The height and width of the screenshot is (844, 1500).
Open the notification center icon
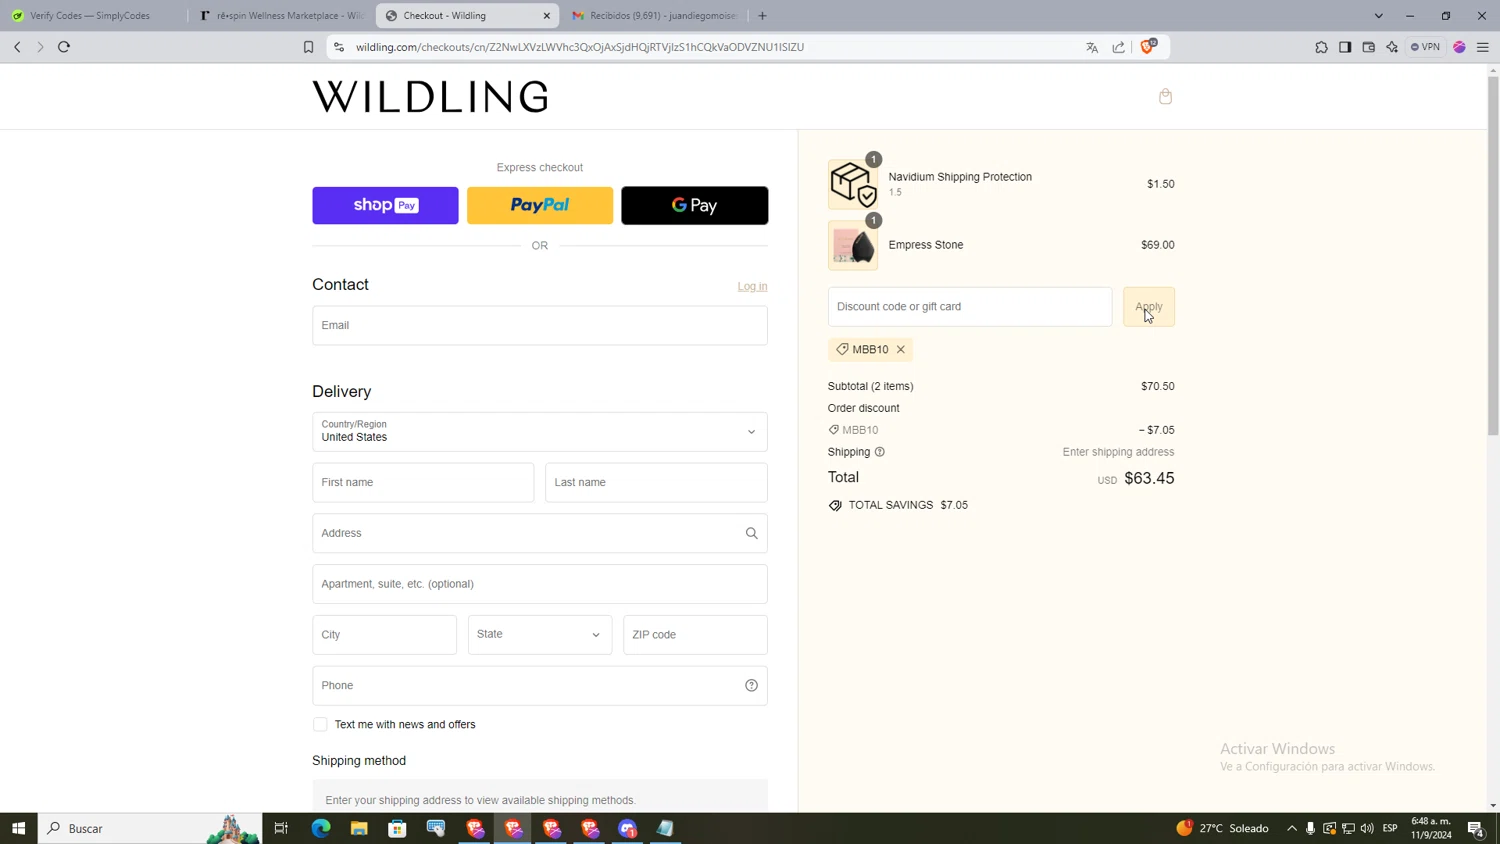[x=1476, y=829]
